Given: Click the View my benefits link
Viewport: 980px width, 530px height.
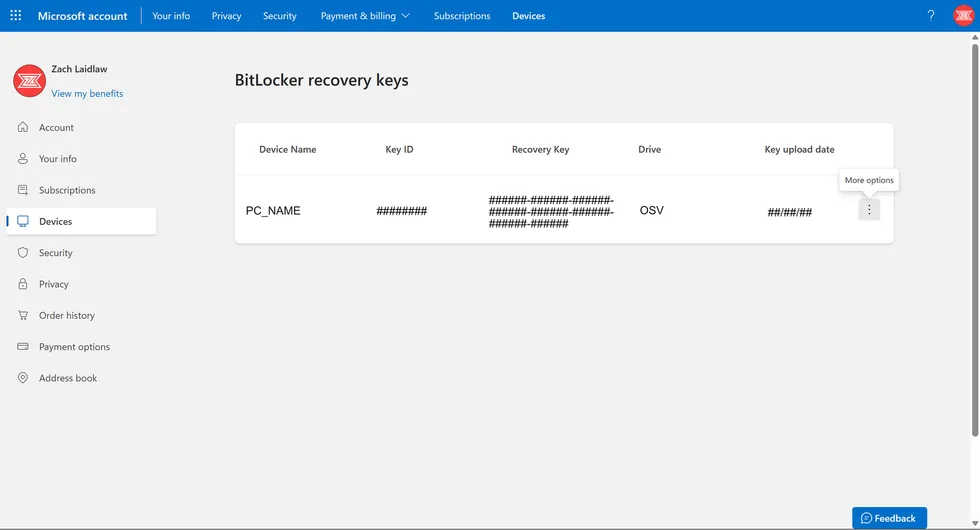Looking at the screenshot, I should pos(87,94).
